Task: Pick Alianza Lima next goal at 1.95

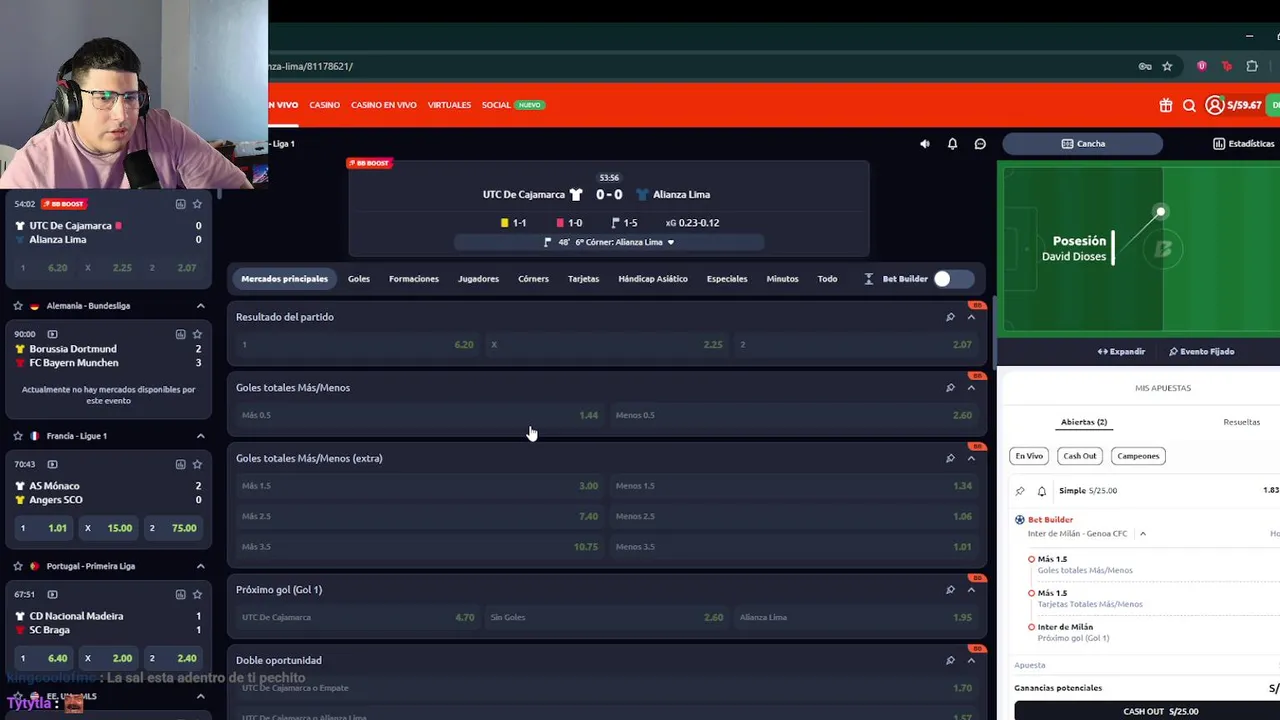Action: pos(856,617)
